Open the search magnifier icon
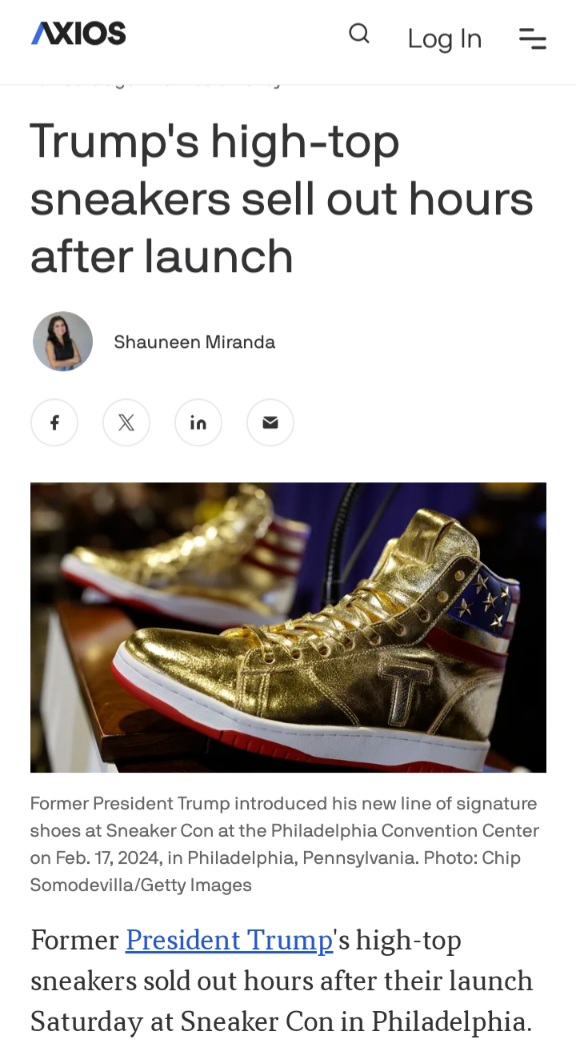The image size is (576, 1051). coord(359,33)
